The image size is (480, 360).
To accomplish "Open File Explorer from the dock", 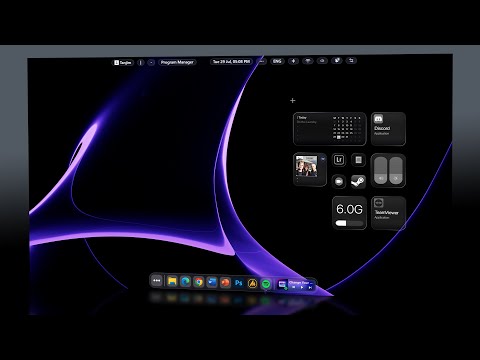I will tap(172, 282).
